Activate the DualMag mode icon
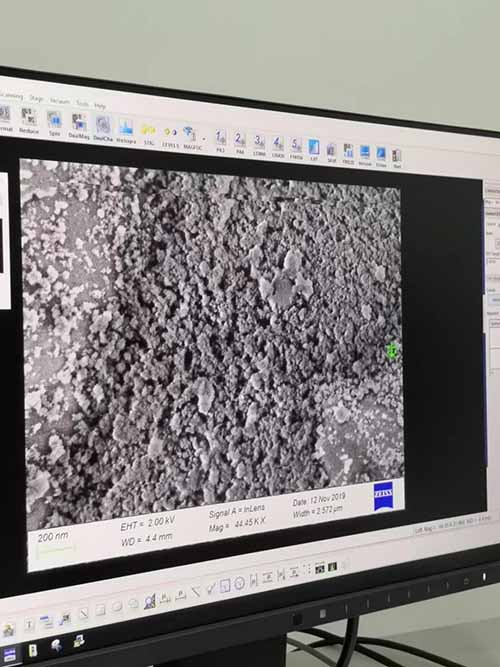The image size is (500, 667). pyautogui.click(x=79, y=123)
